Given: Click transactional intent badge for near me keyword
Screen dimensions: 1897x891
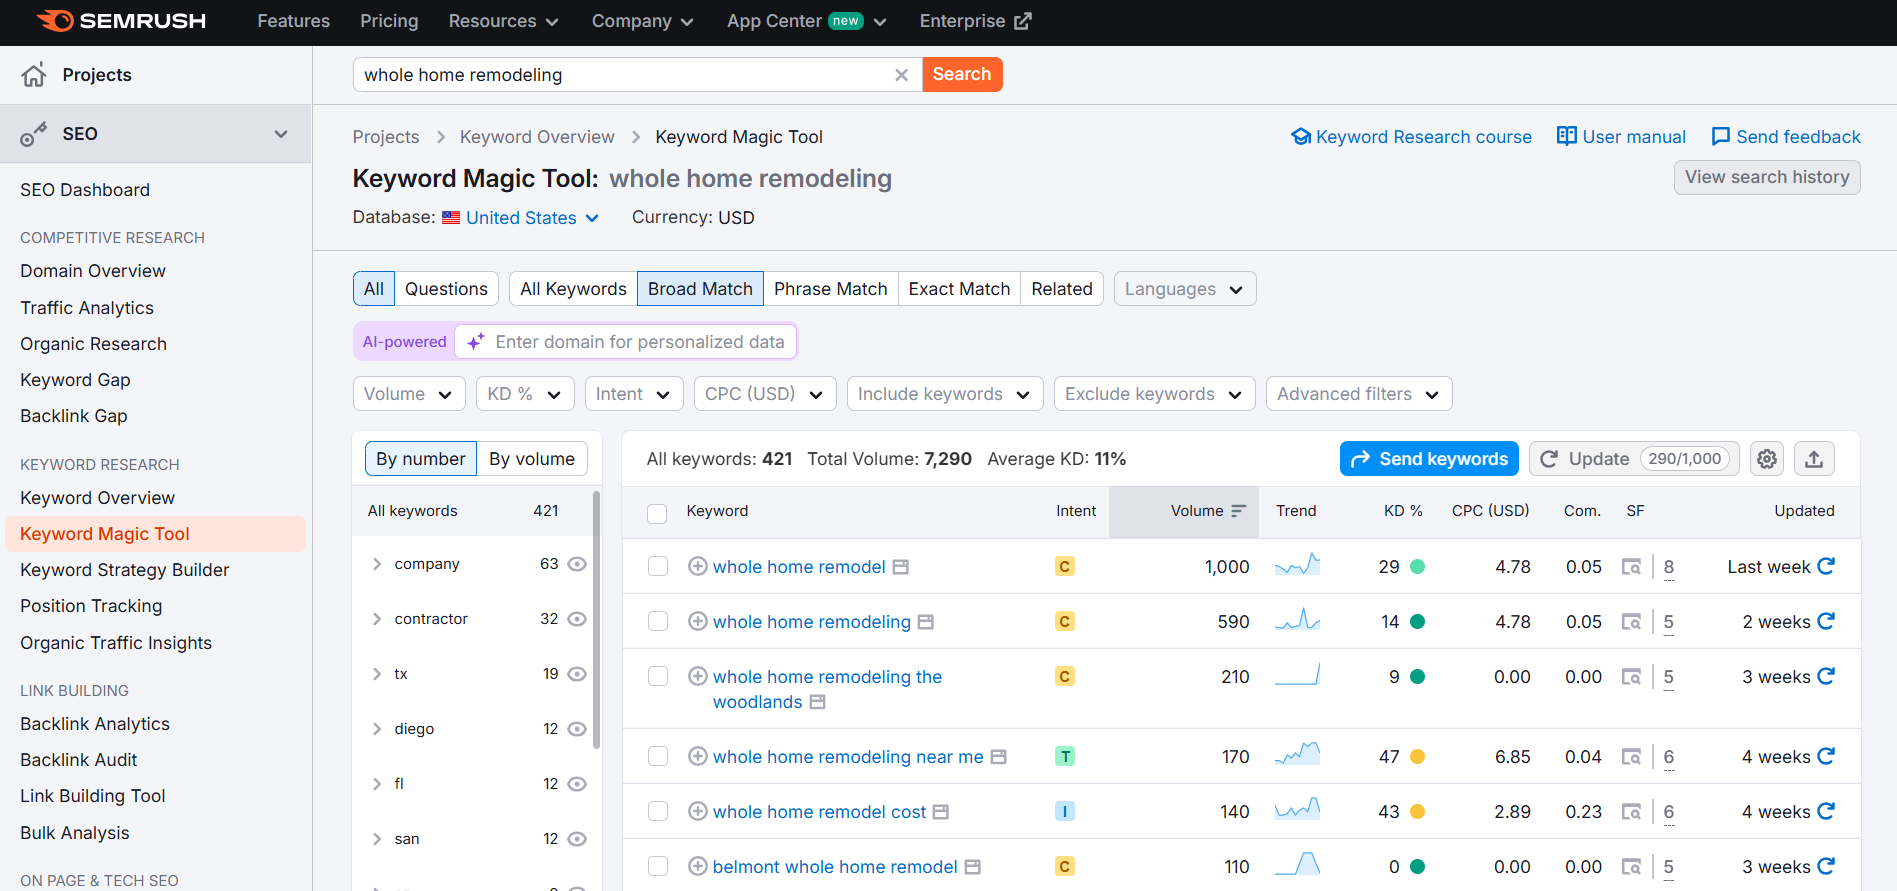Looking at the screenshot, I should click(1065, 756).
